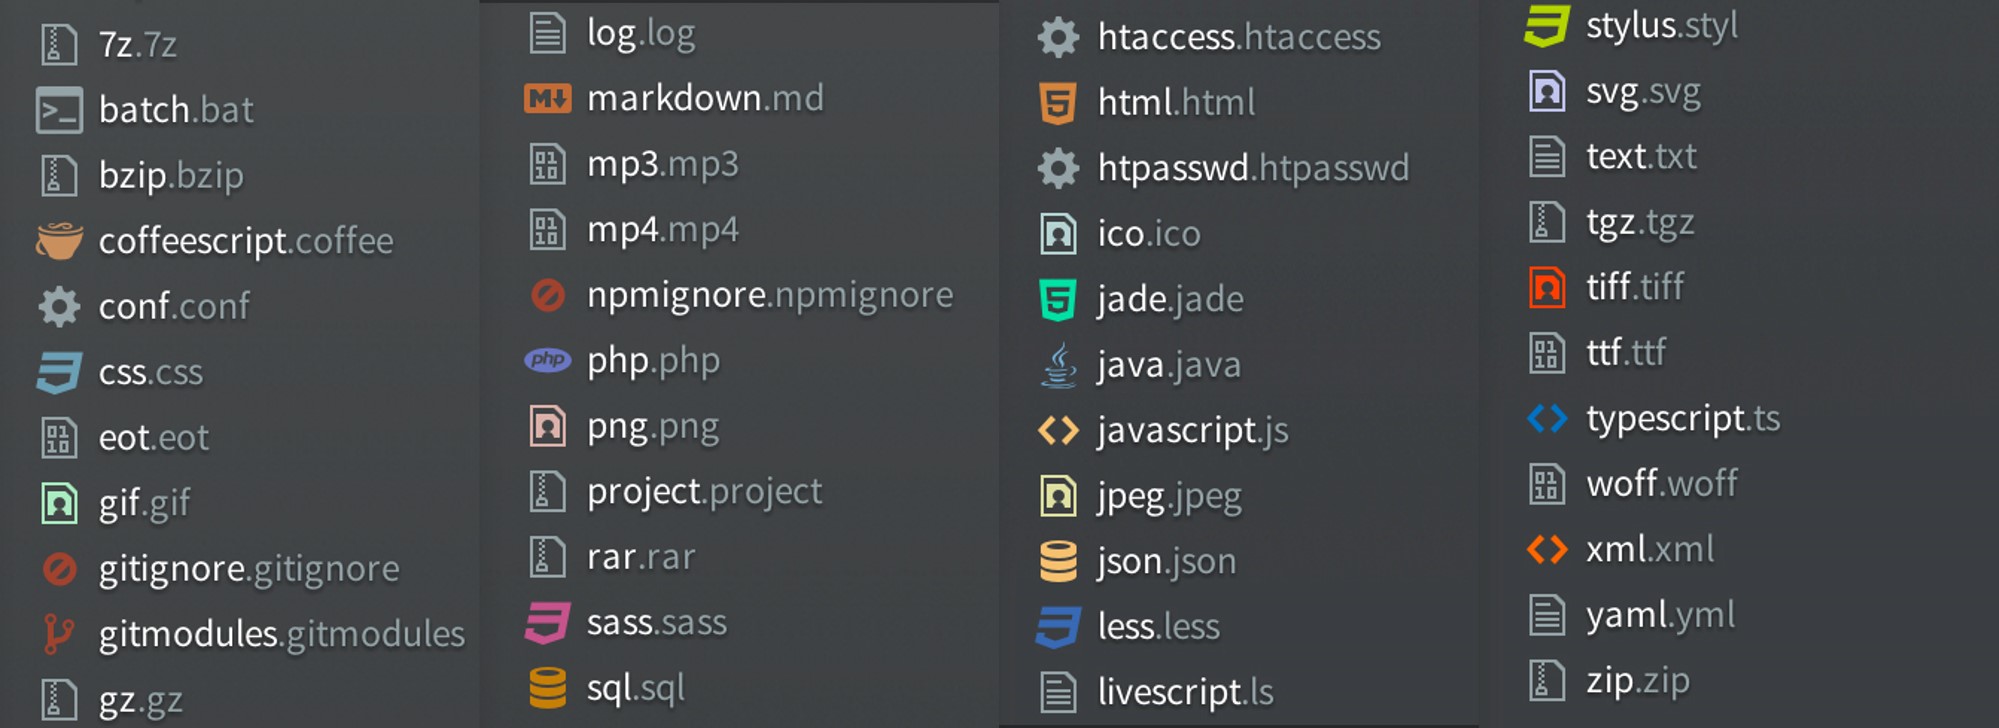Click the Stylus file icon
The height and width of the screenshot is (728, 1999).
point(1549,26)
